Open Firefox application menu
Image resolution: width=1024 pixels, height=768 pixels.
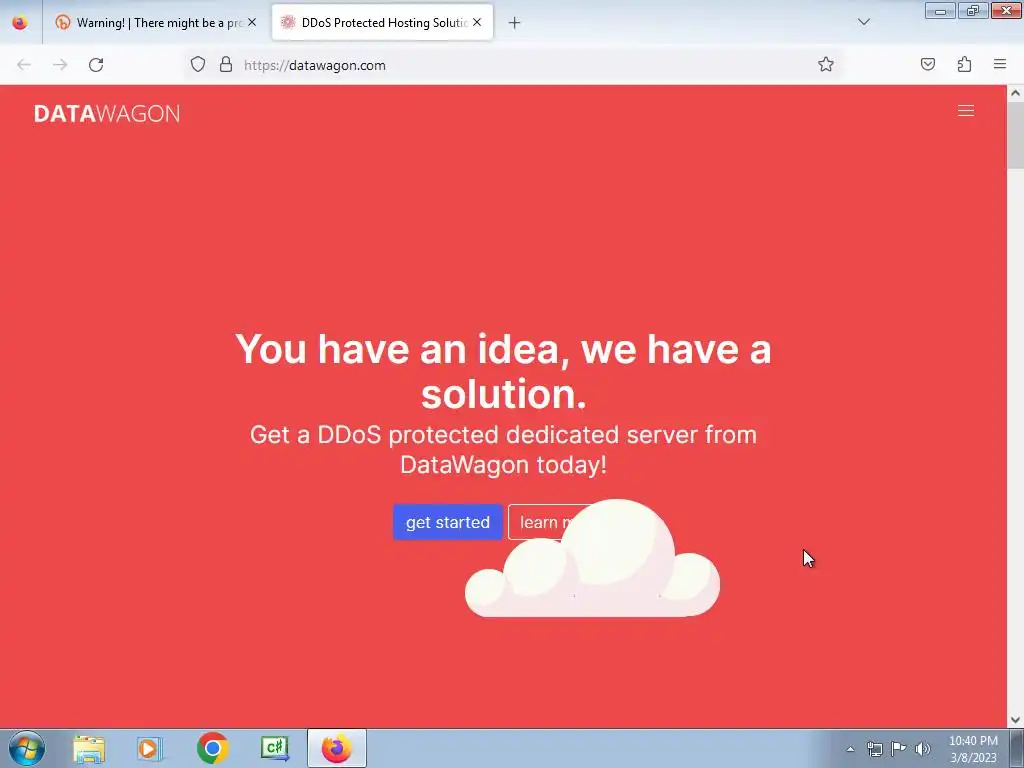coord(1000,64)
